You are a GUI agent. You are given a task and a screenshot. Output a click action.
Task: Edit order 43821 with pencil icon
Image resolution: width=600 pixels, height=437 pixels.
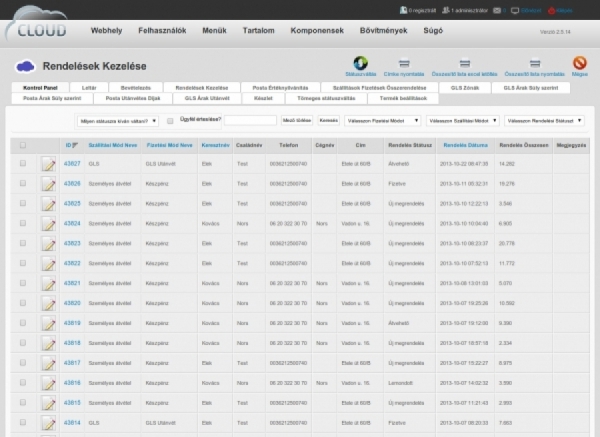click(48, 283)
